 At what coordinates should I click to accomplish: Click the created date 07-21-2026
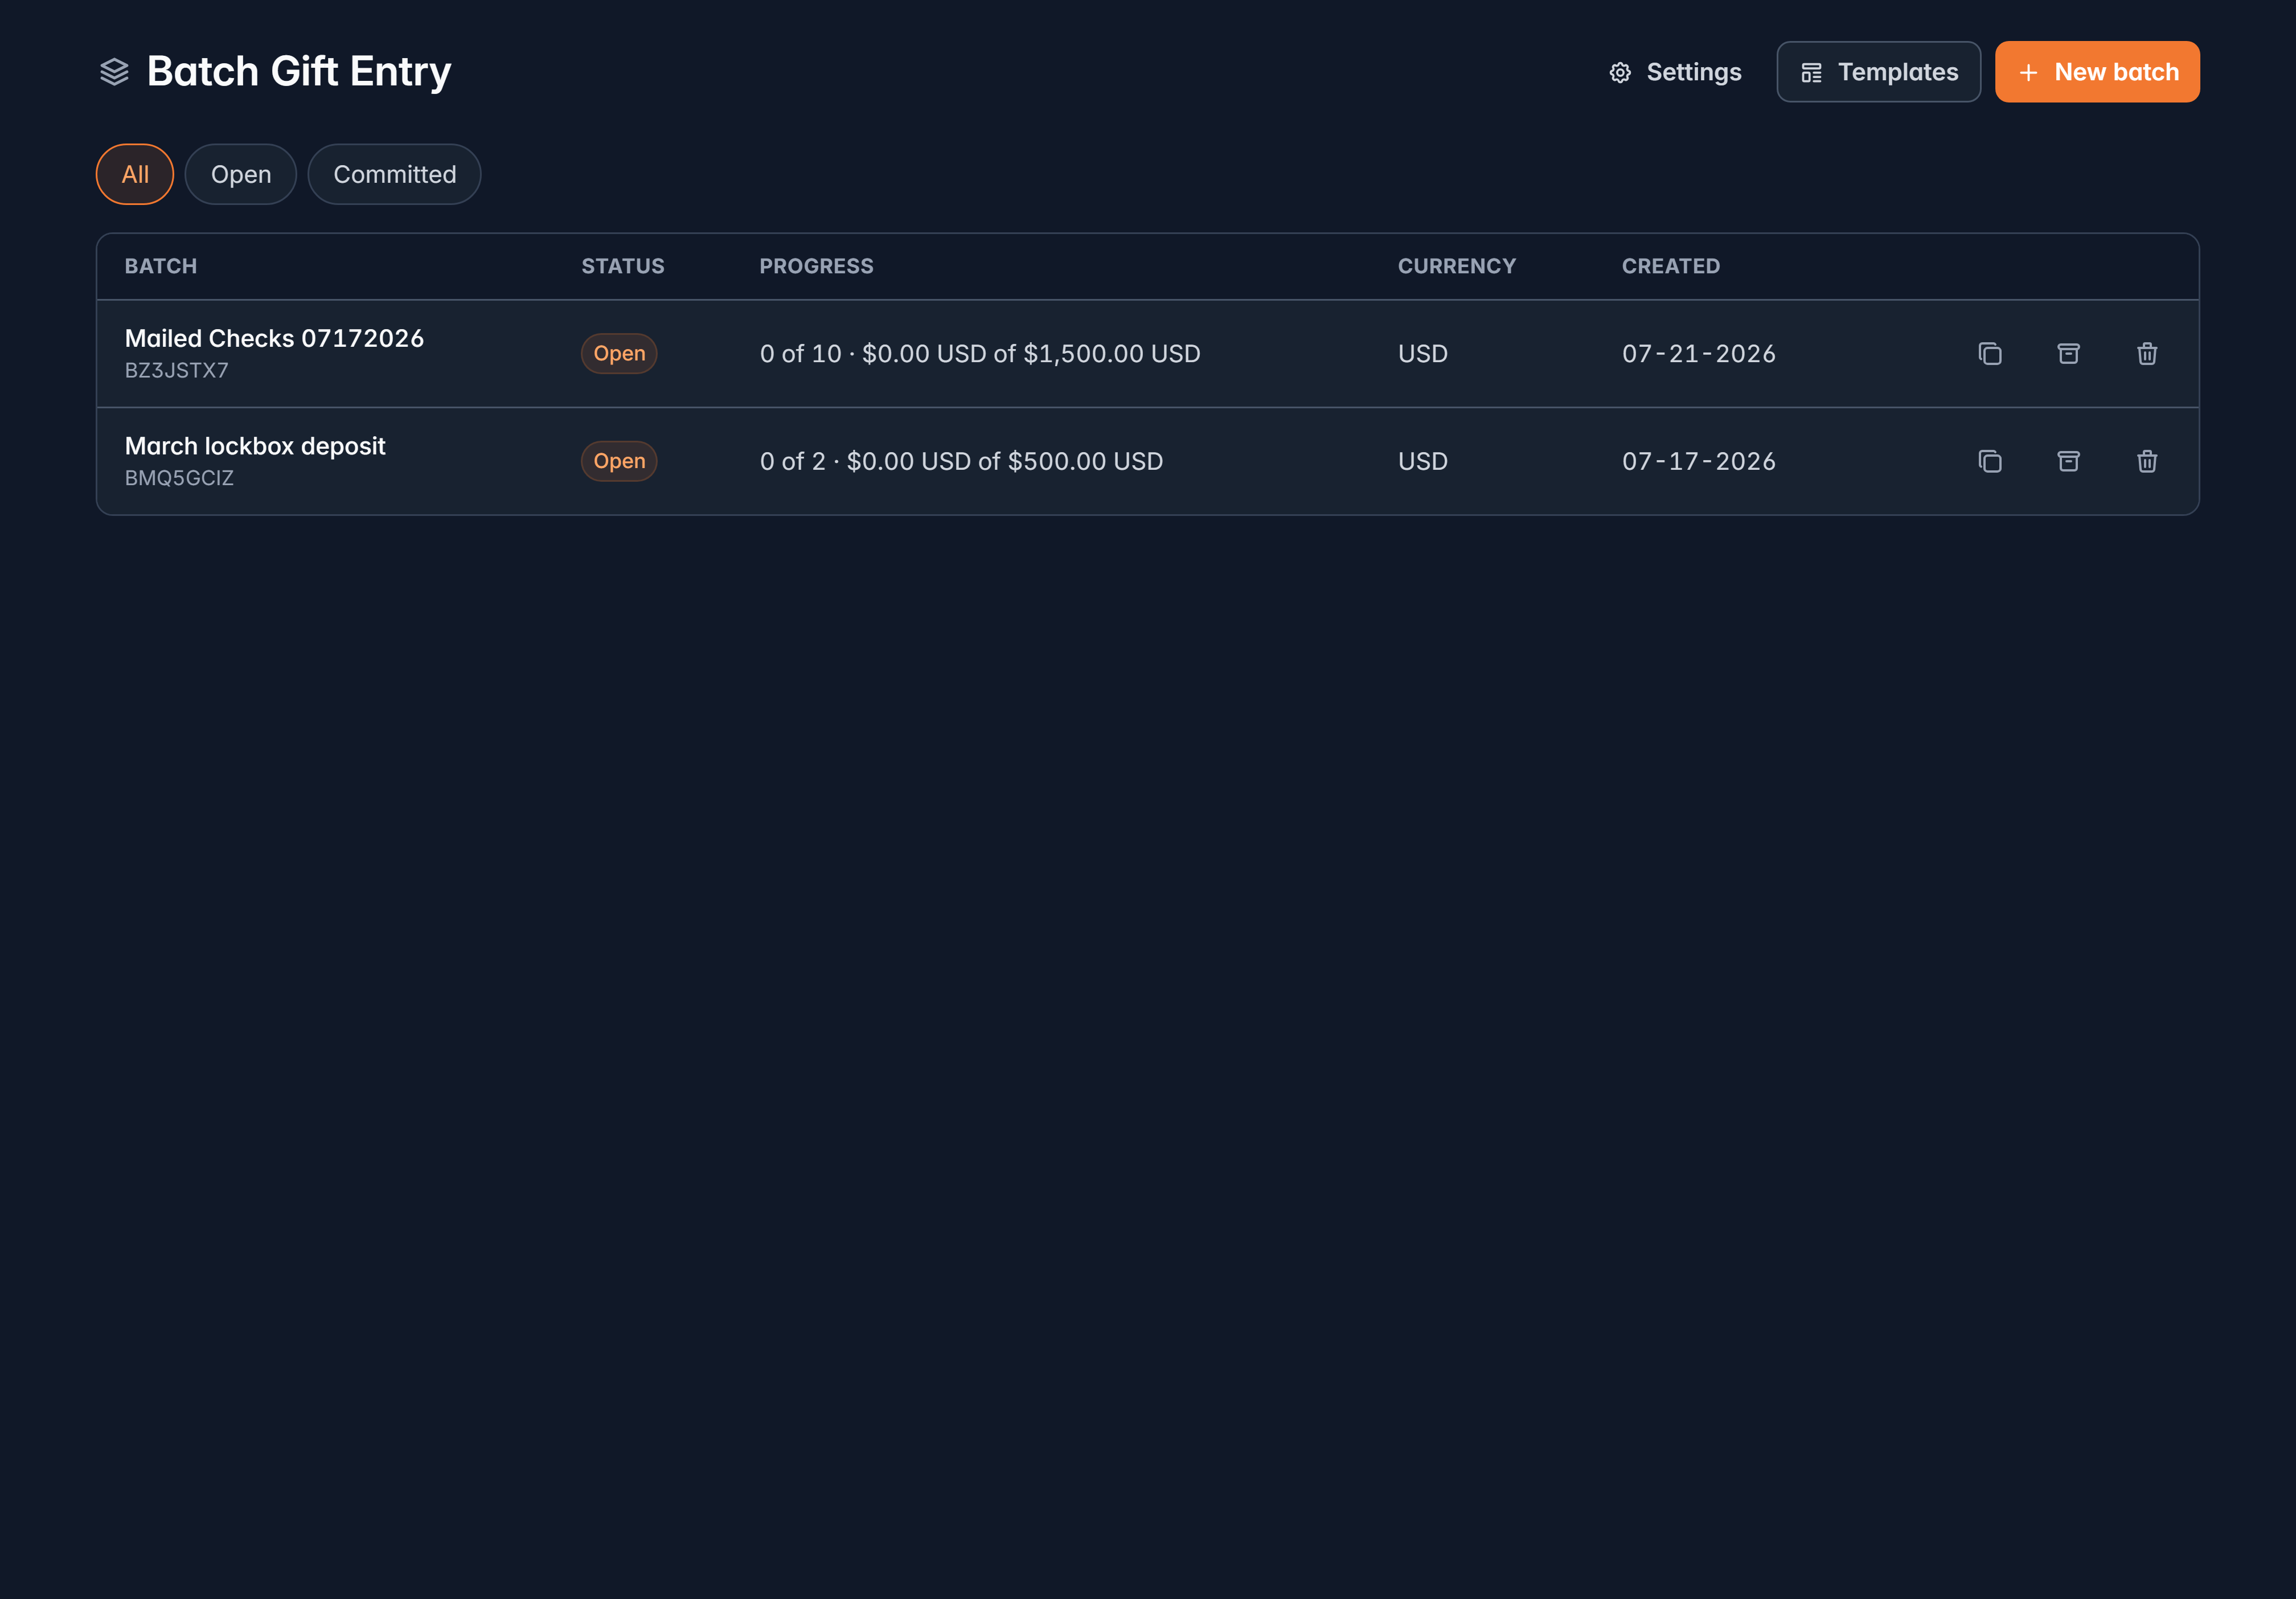tap(1698, 354)
